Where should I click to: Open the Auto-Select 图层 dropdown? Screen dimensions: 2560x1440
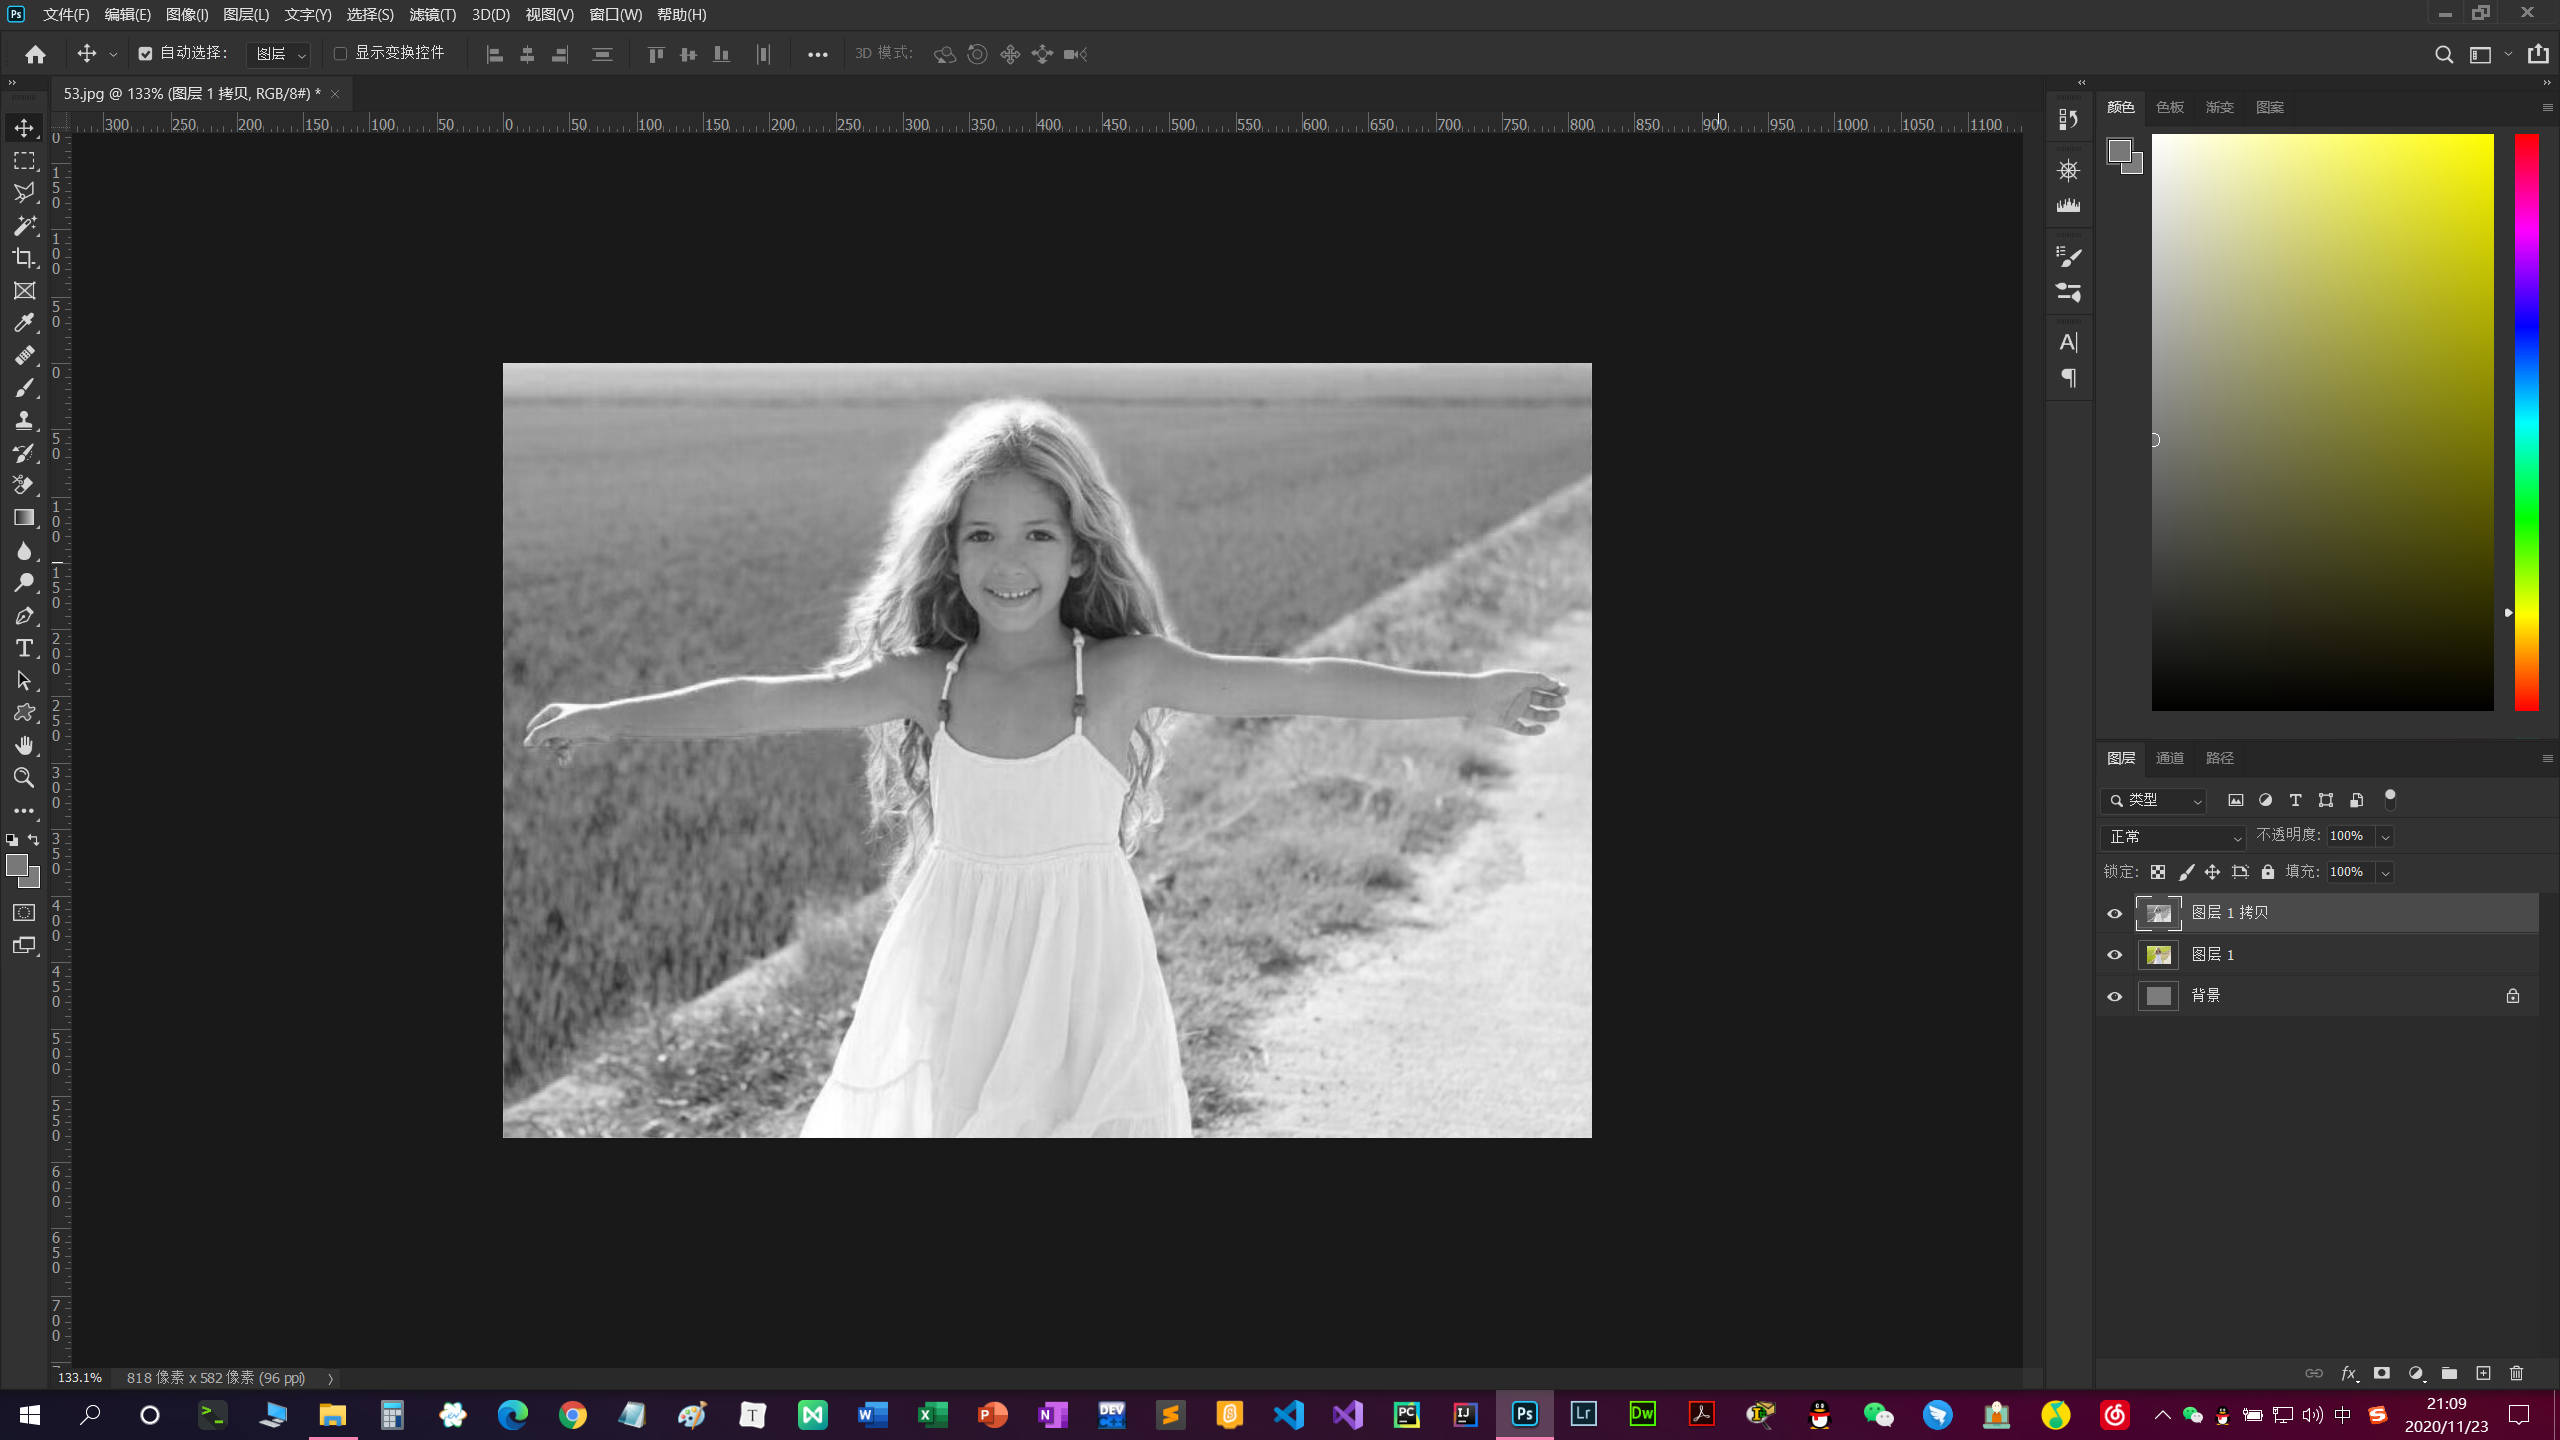coord(279,54)
